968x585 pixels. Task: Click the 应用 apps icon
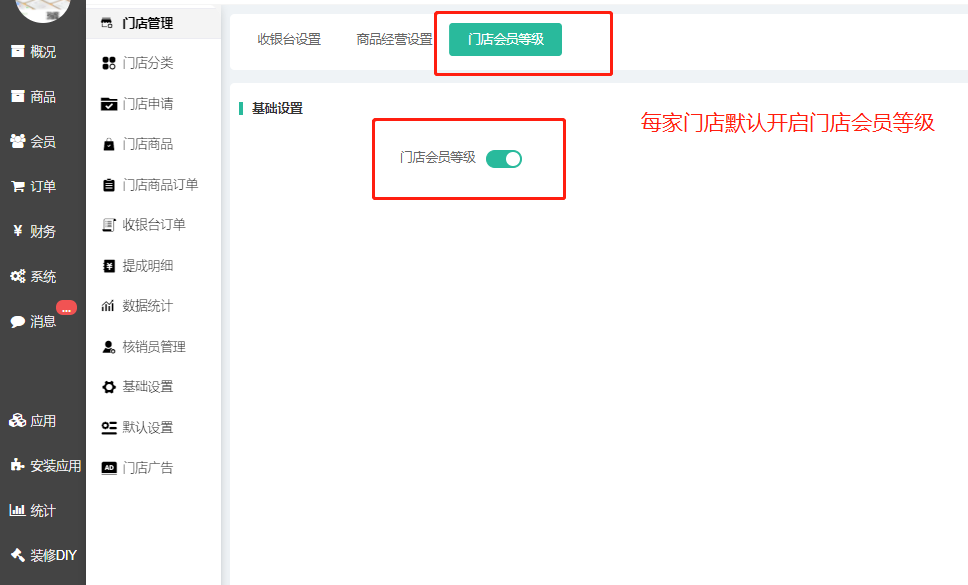(x=17, y=421)
